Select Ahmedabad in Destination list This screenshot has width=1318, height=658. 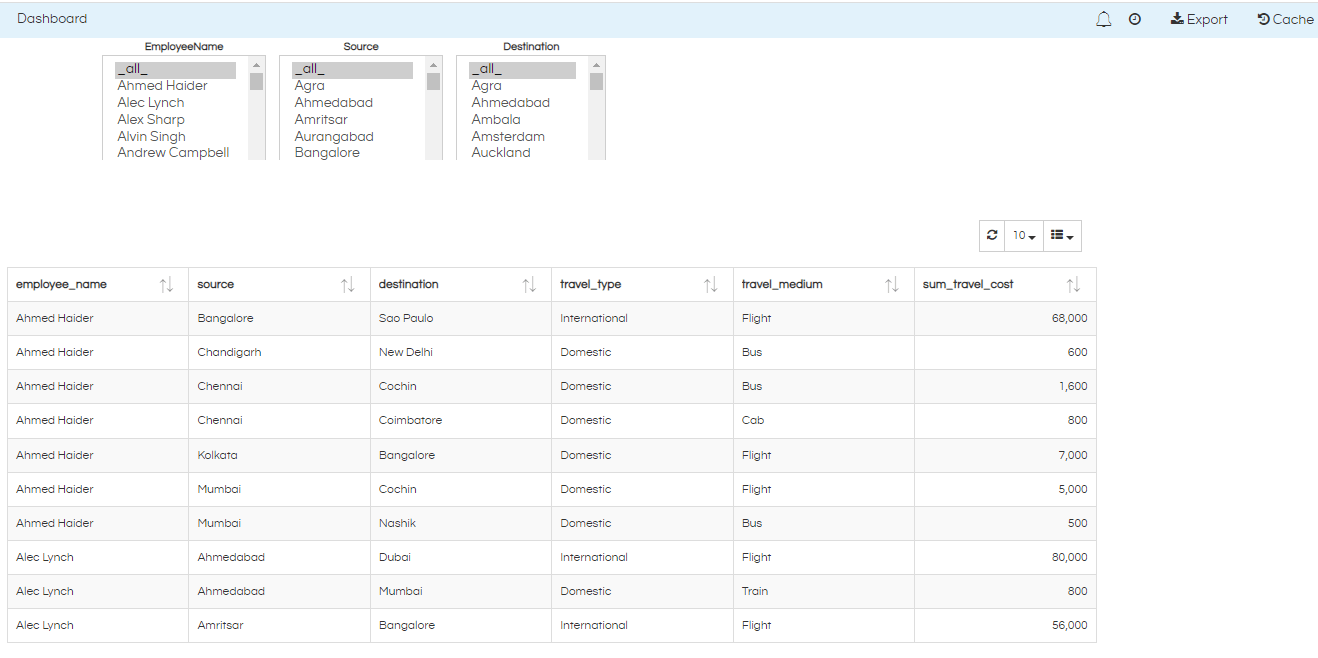point(522,103)
